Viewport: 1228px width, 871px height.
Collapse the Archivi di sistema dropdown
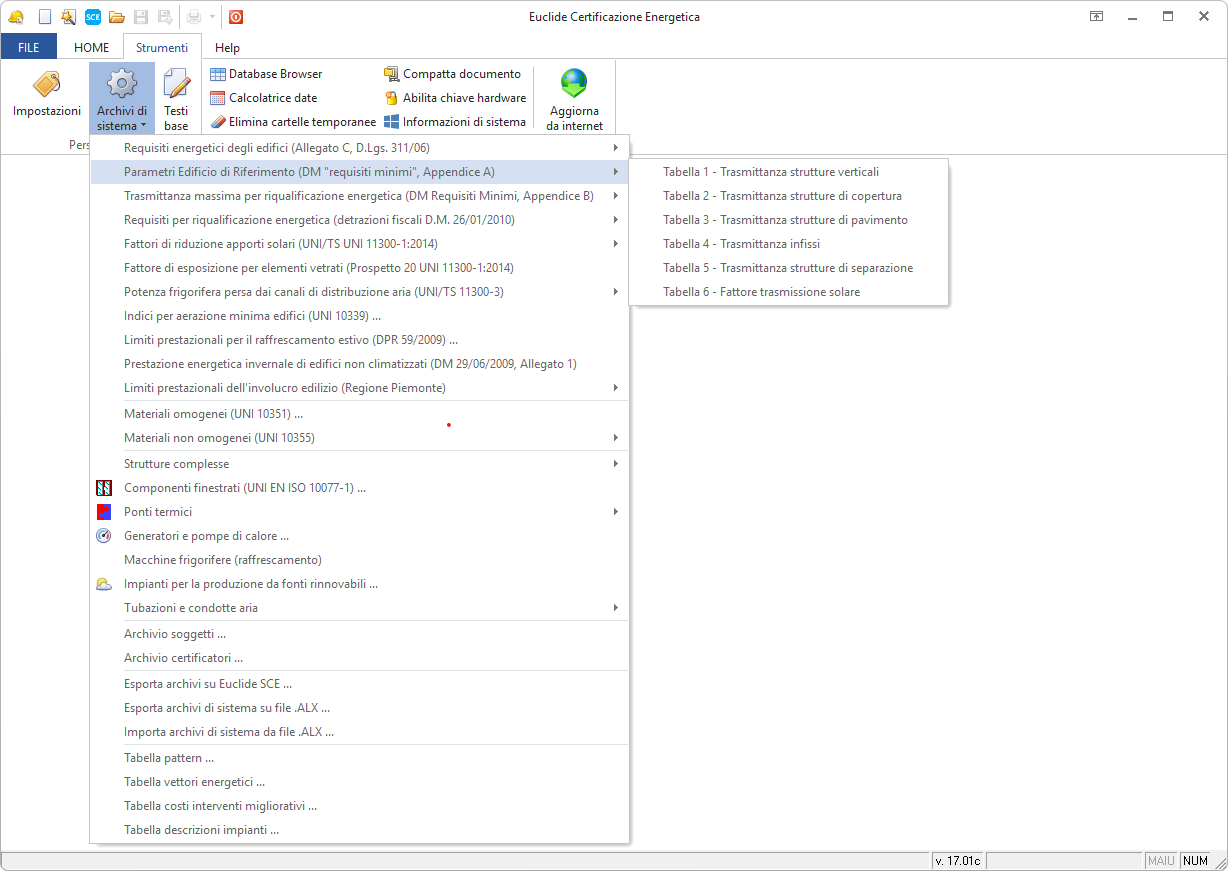point(122,98)
